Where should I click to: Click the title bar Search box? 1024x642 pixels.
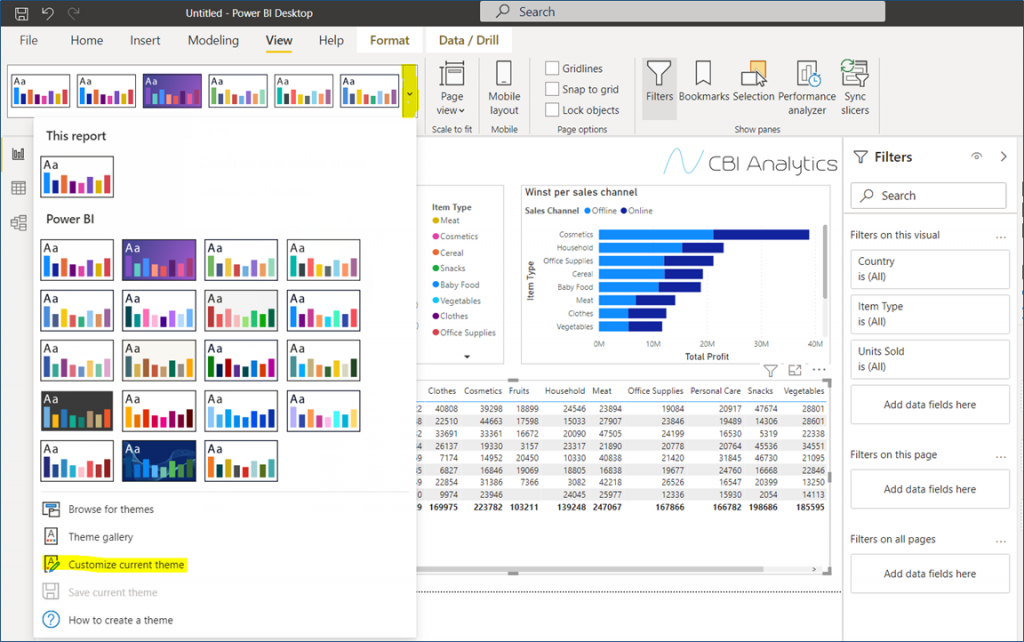682,11
